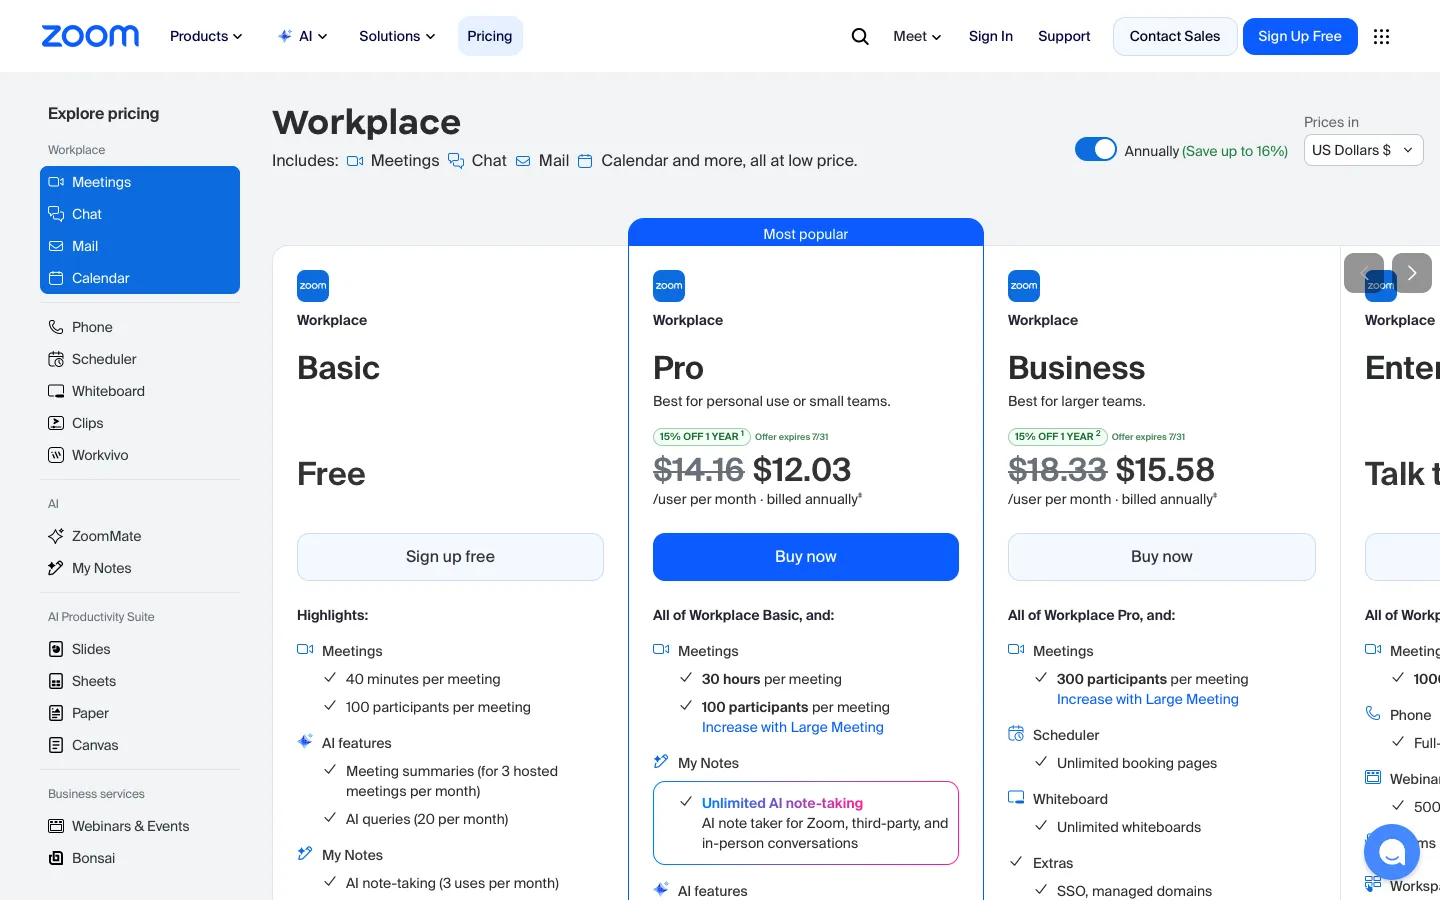Click the Zoom logo in header
Image resolution: width=1440 pixels, height=900 pixels.
[90, 36]
